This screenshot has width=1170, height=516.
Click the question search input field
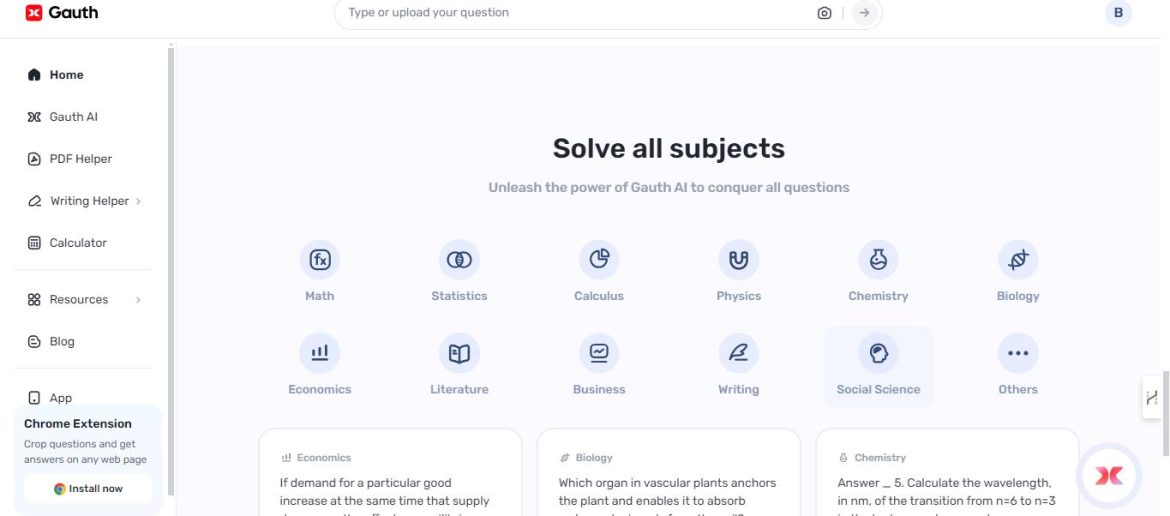(x=570, y=13)
